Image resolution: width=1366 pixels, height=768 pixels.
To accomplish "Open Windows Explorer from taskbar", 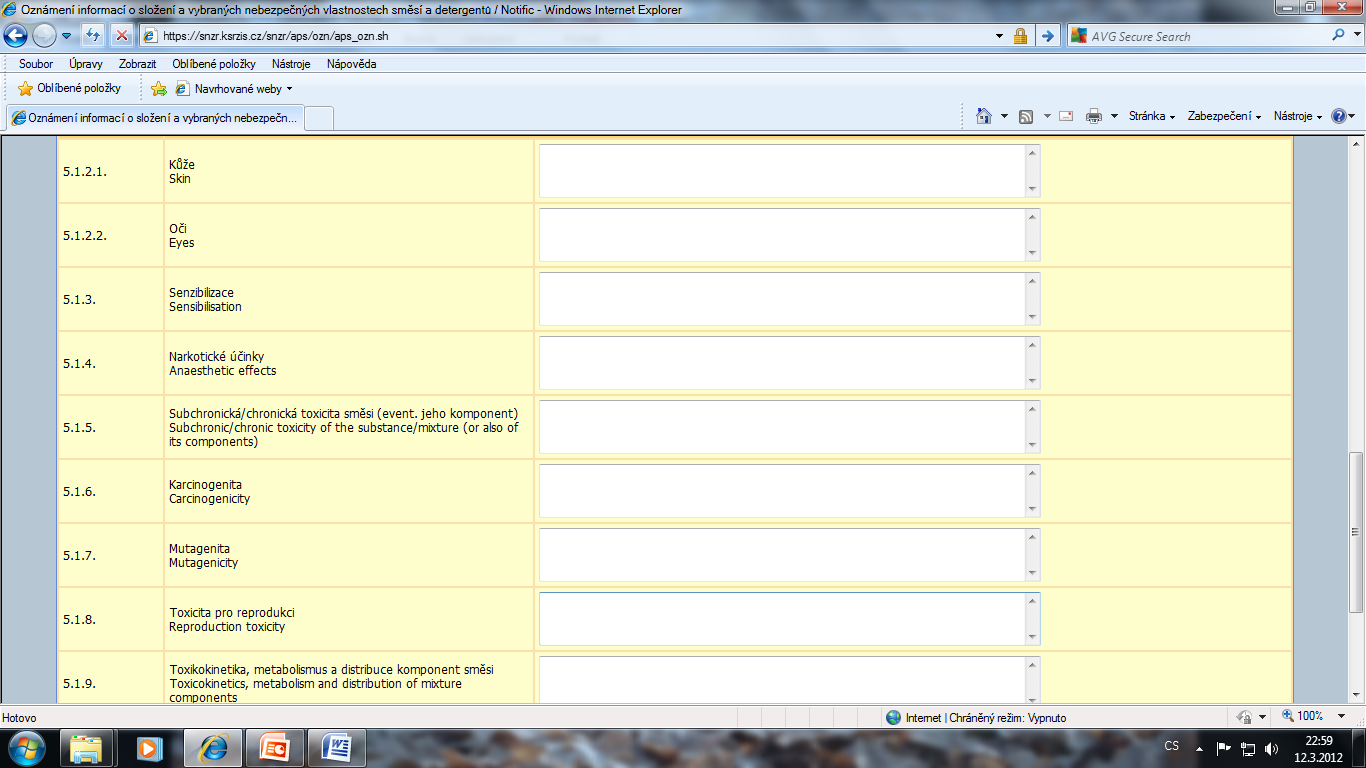I will (87, 748).
